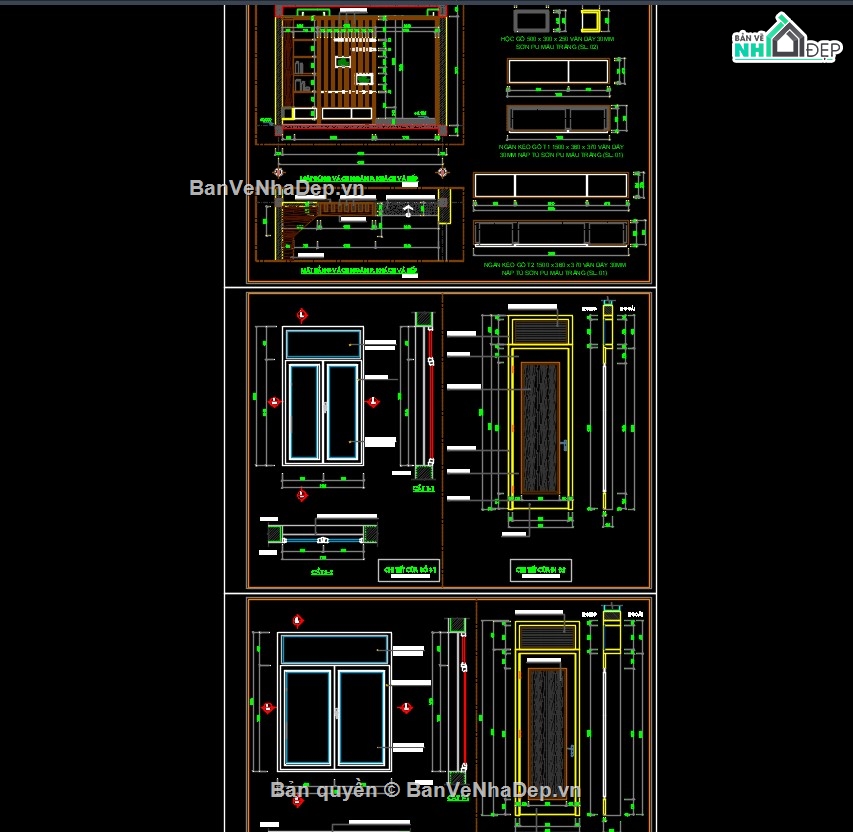Select the right red section marker beside middle-sheet window

click(x=373, y=402)
